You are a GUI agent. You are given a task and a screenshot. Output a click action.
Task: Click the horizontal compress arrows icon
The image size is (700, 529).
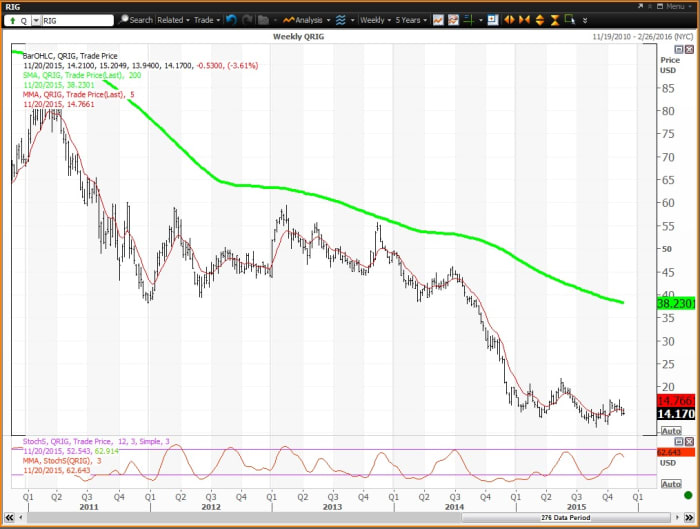point(525,20)
